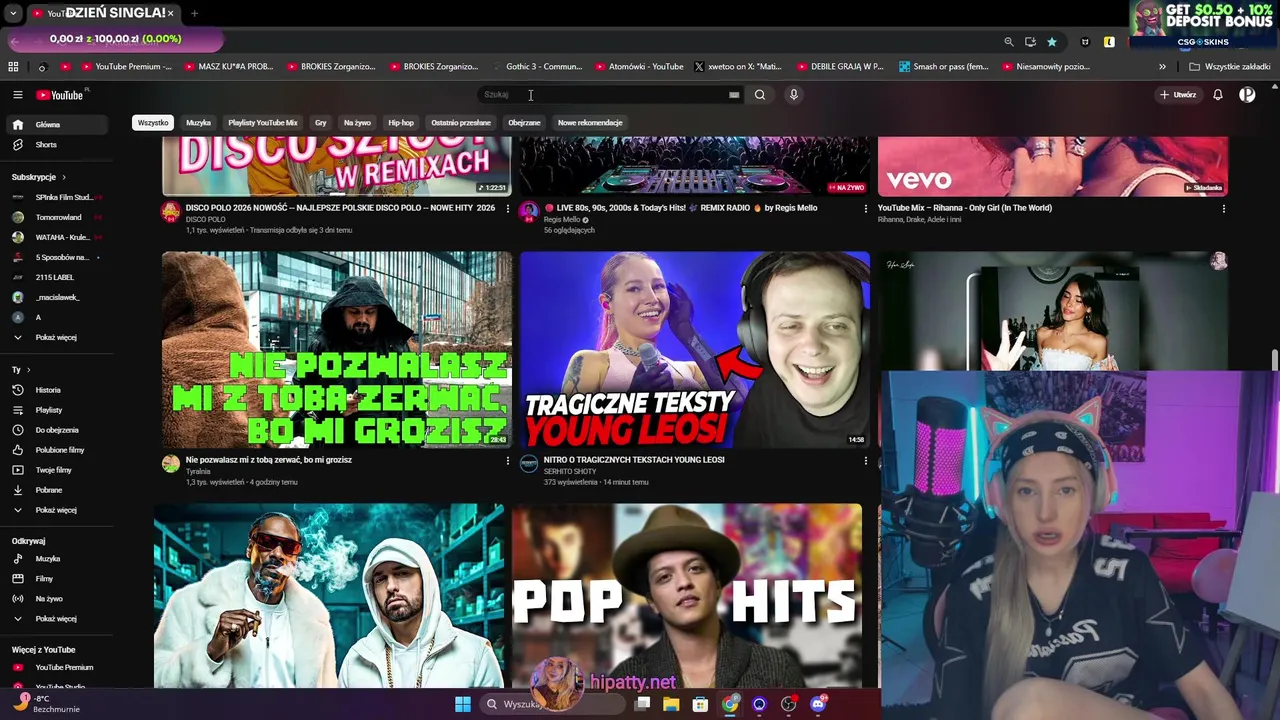1280x720 pixels.
Task: Click the YouTube search input field
Action: pos(605,95)
